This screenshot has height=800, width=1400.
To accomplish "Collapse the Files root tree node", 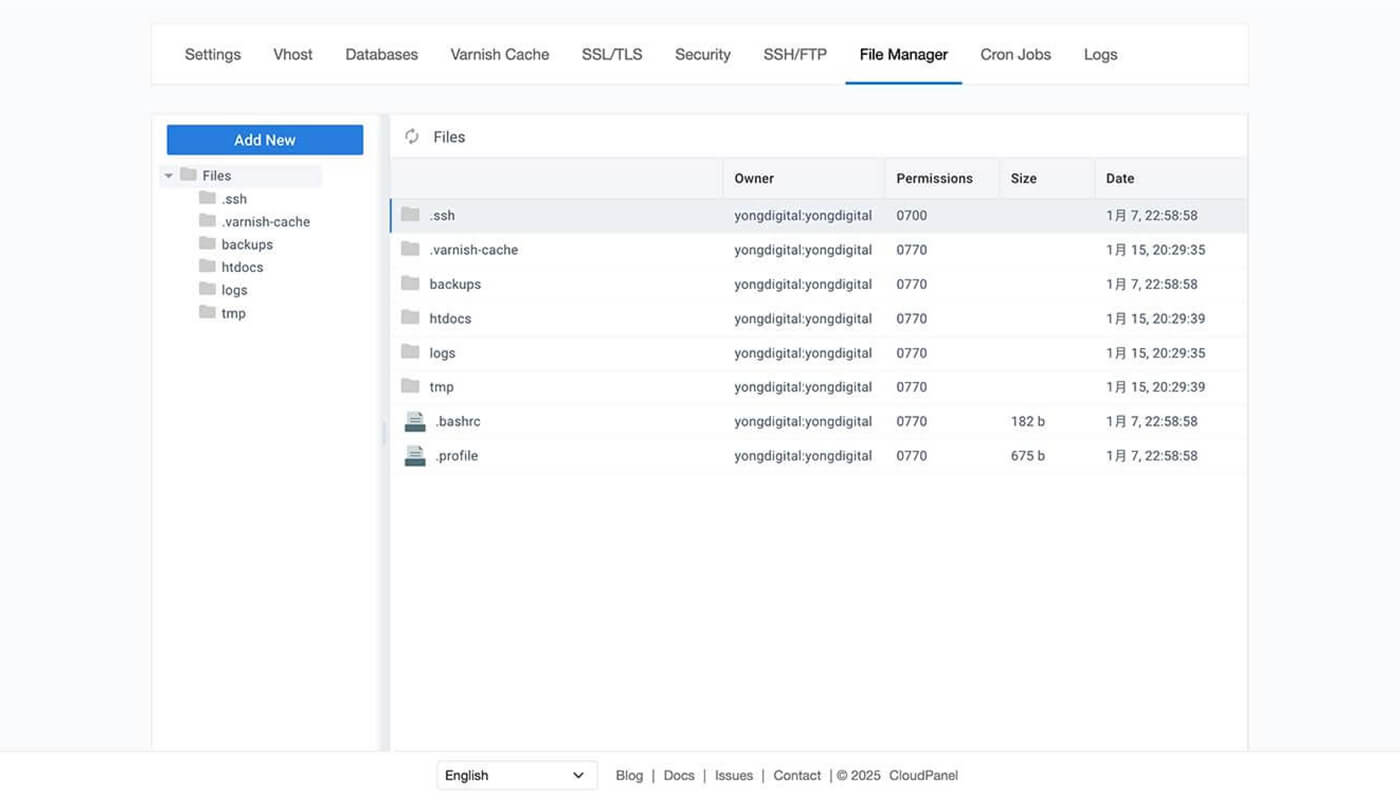I will 169,176.
